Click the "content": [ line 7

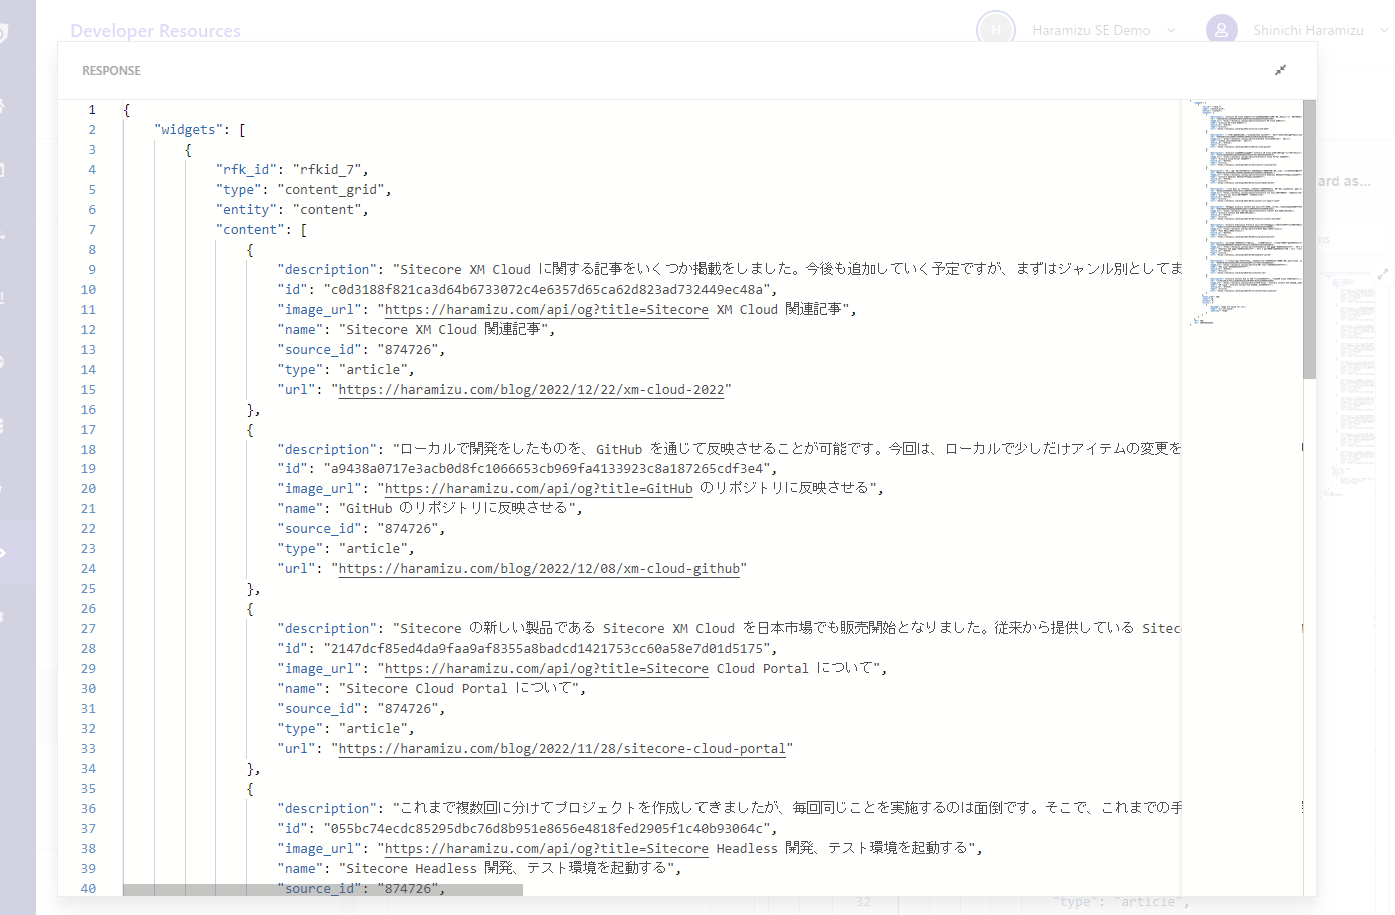click(261, 230)
